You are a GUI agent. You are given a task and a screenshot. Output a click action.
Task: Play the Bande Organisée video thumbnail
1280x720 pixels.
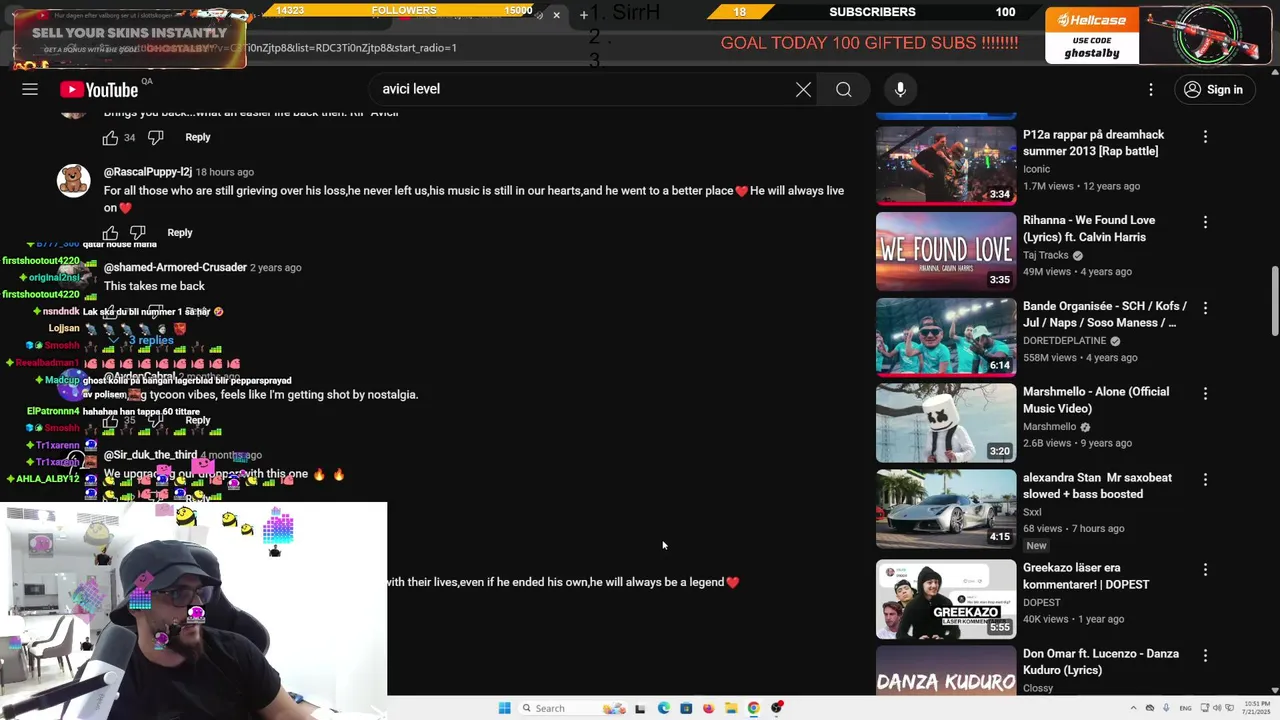pos(946,337)
